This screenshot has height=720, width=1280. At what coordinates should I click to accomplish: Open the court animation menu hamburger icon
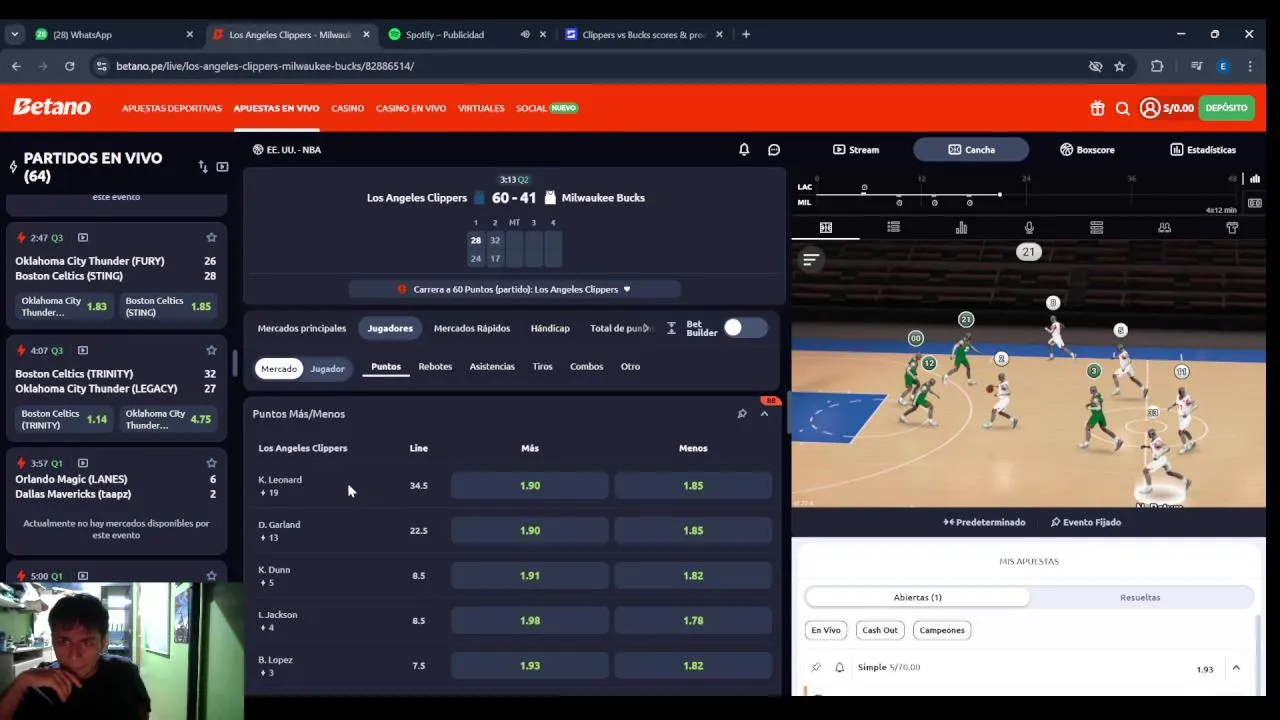(x=811, y=260)
